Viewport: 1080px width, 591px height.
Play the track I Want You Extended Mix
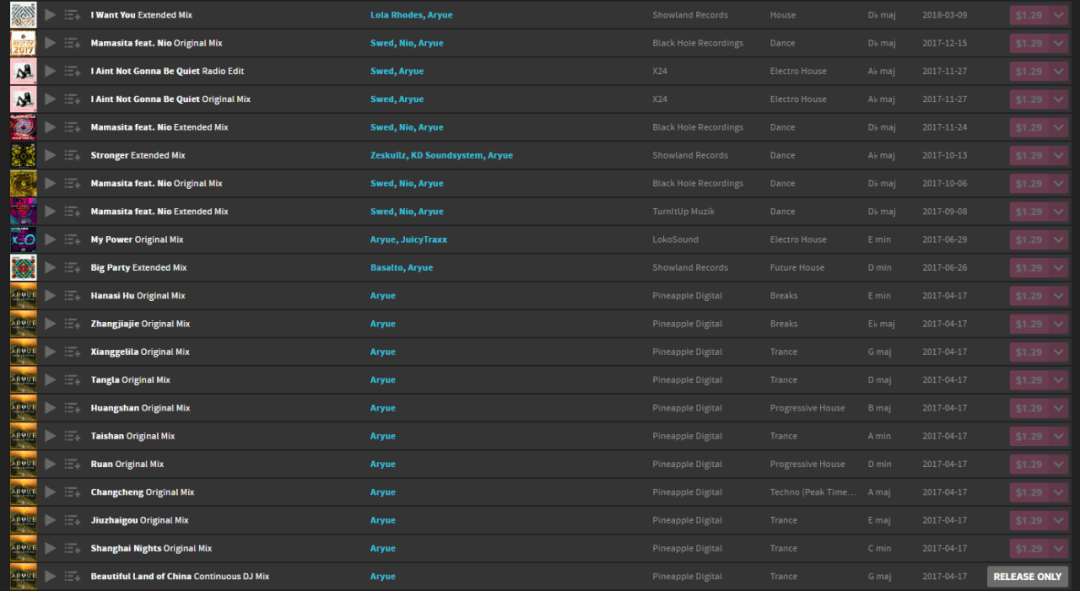point(50,15)
